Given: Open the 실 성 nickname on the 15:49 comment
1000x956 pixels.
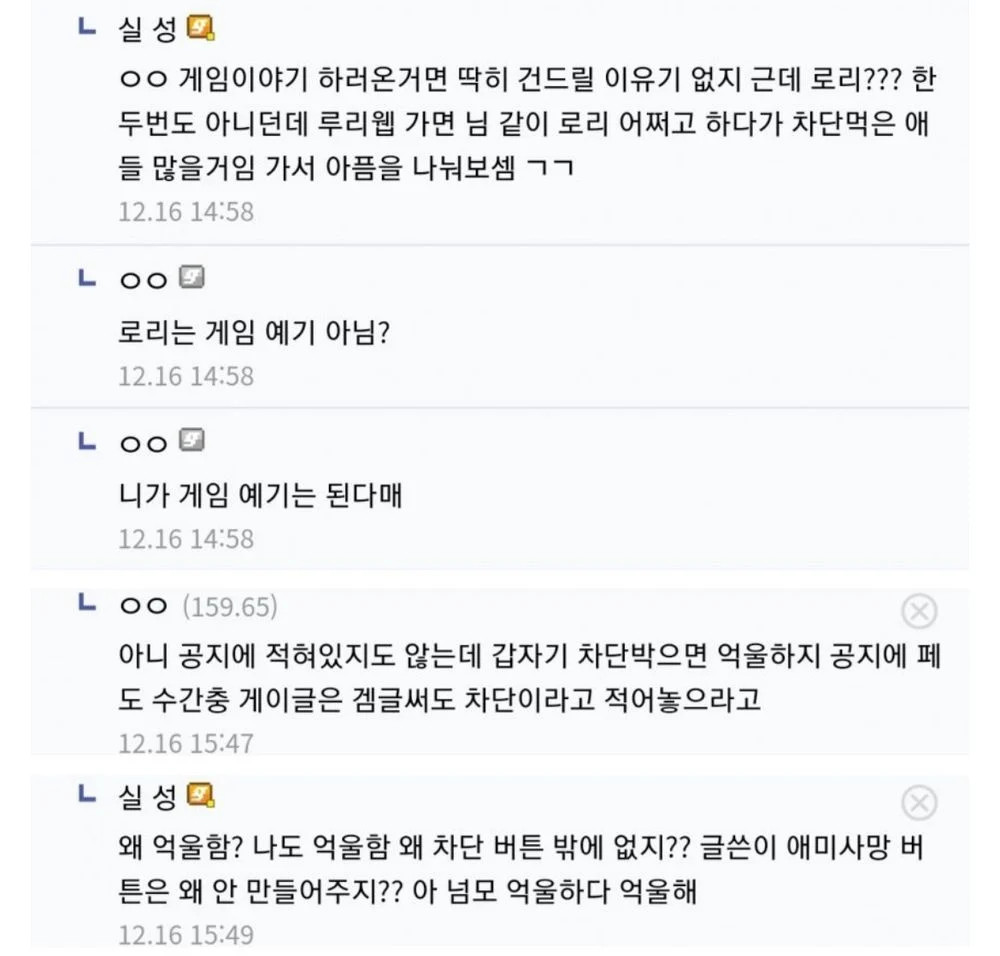Looking at the screenshot, I should [147, 796].
